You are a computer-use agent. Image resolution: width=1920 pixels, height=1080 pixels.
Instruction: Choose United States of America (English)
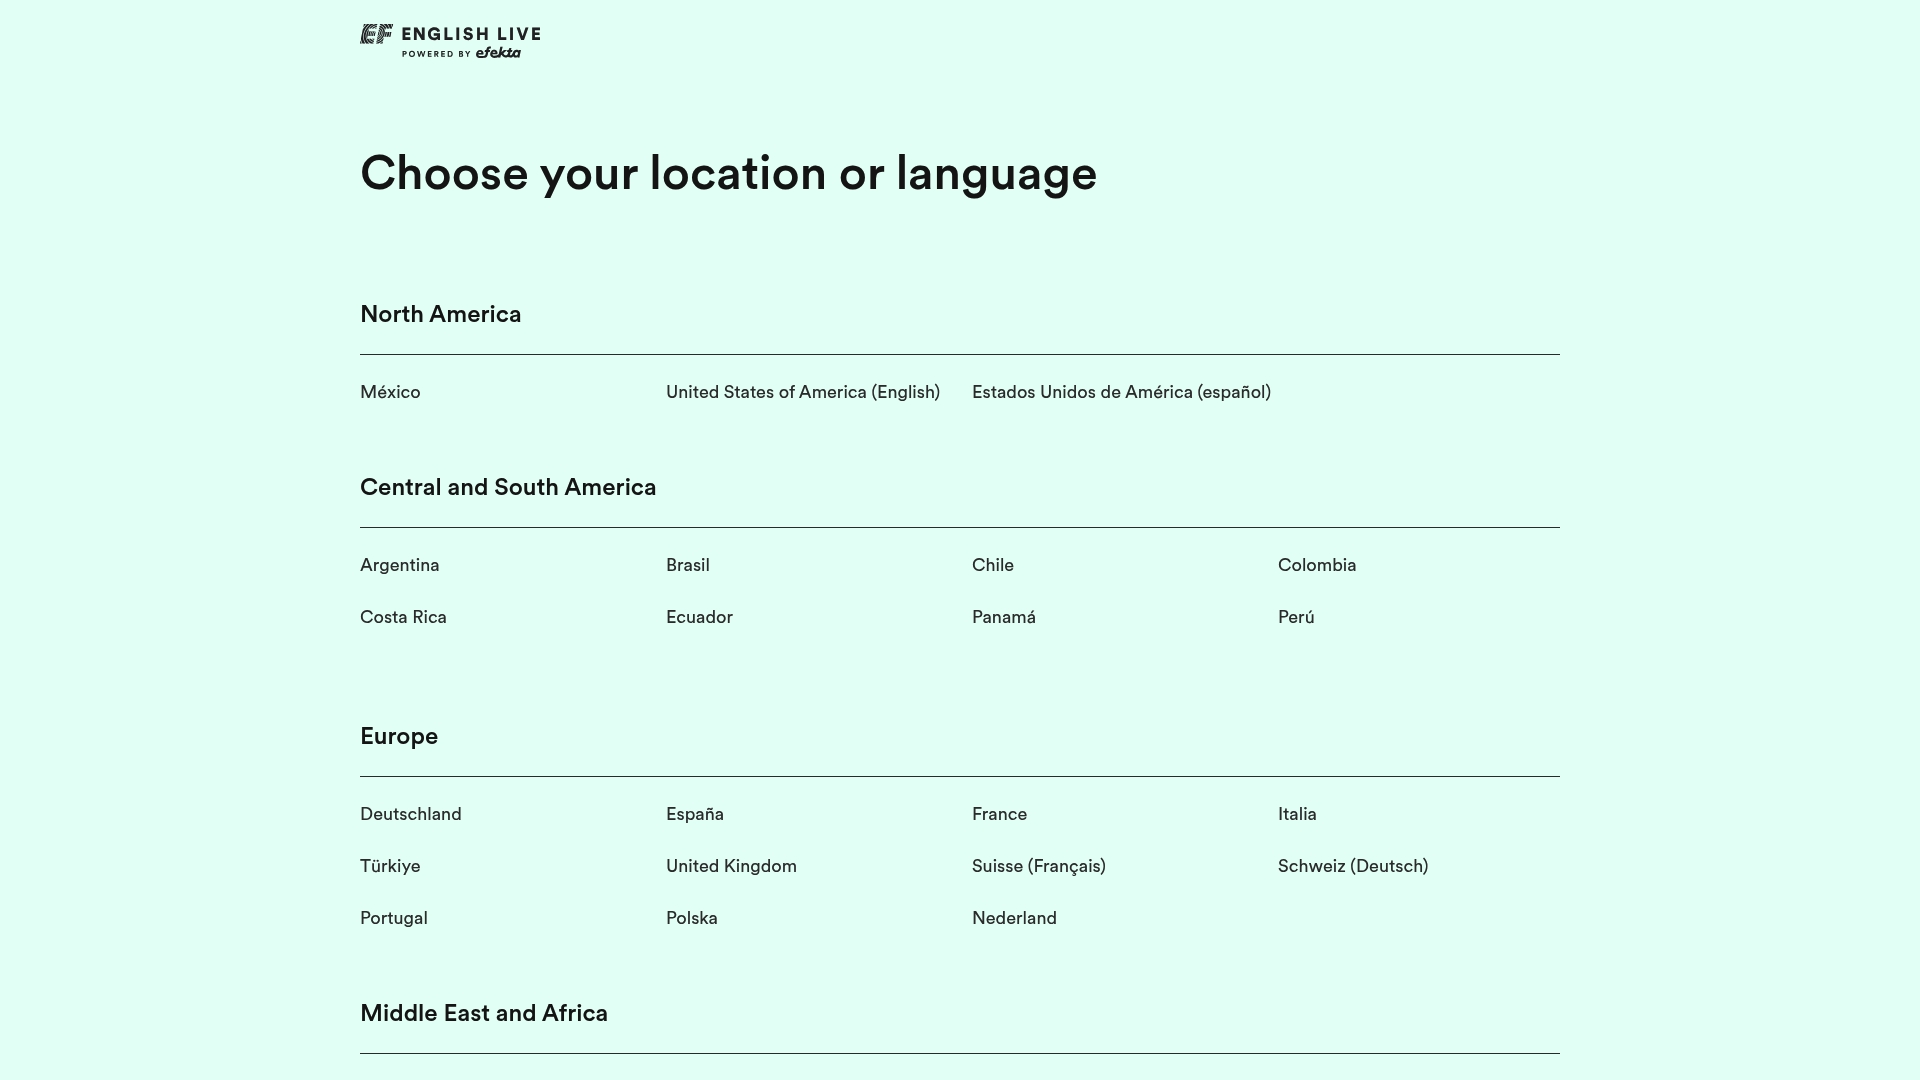(803, 392)
